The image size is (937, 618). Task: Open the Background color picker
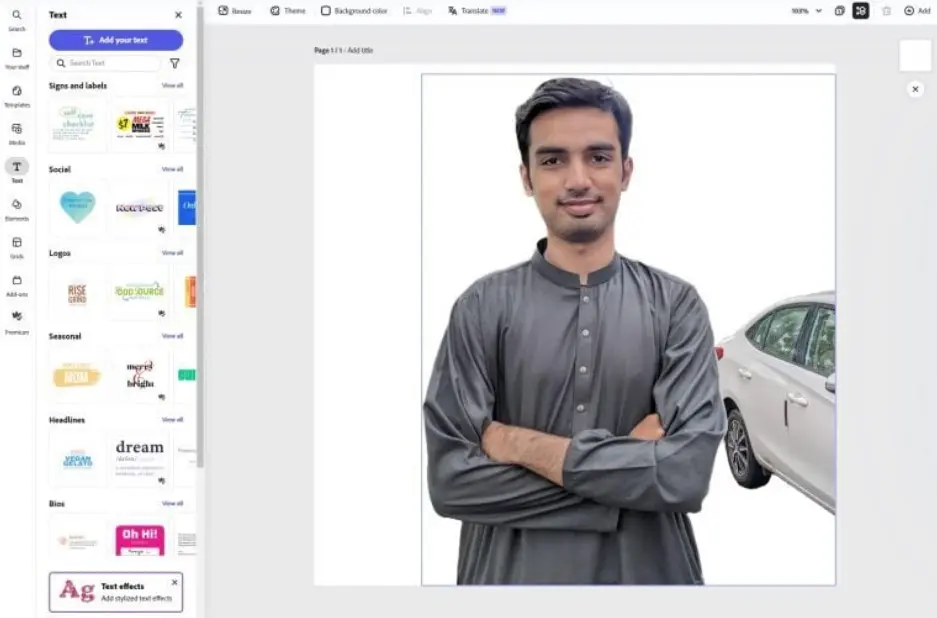coord(354,11)
